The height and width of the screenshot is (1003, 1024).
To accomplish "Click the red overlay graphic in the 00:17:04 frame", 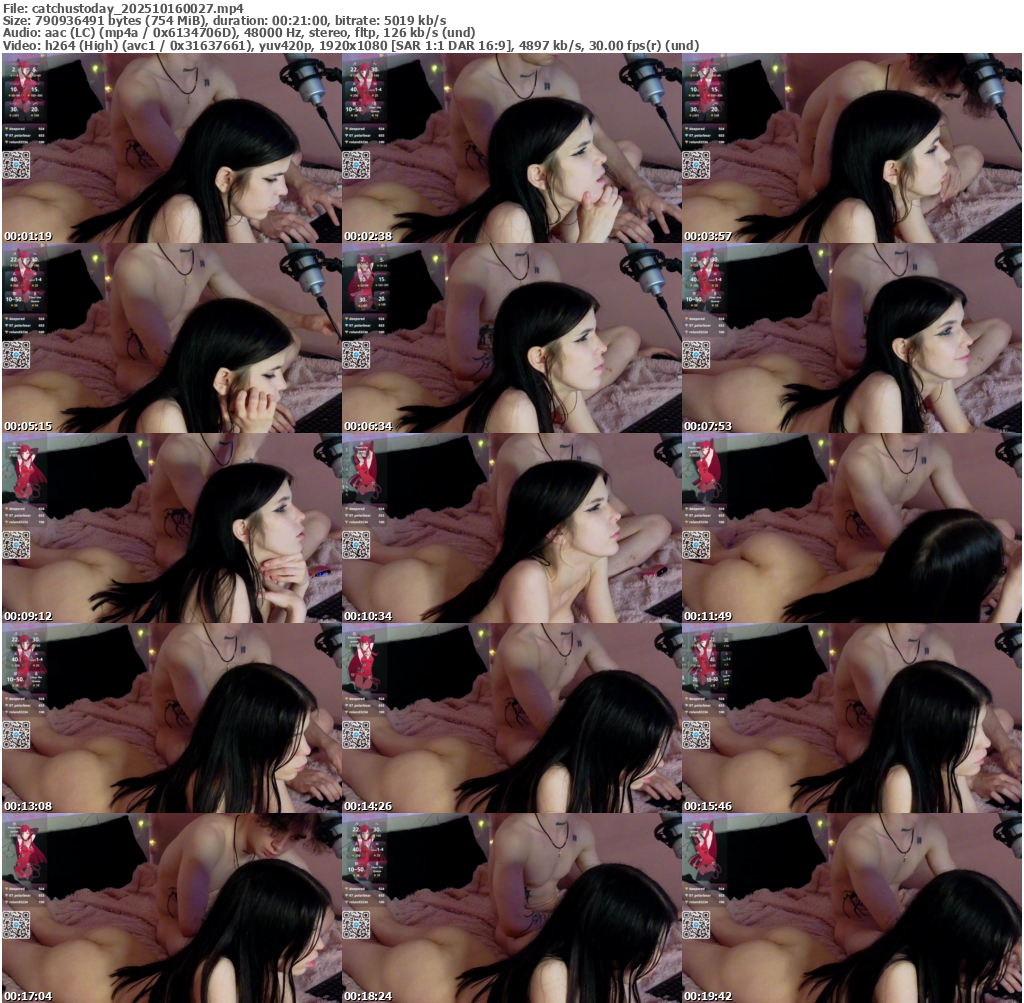I will [x=24, y=852].
